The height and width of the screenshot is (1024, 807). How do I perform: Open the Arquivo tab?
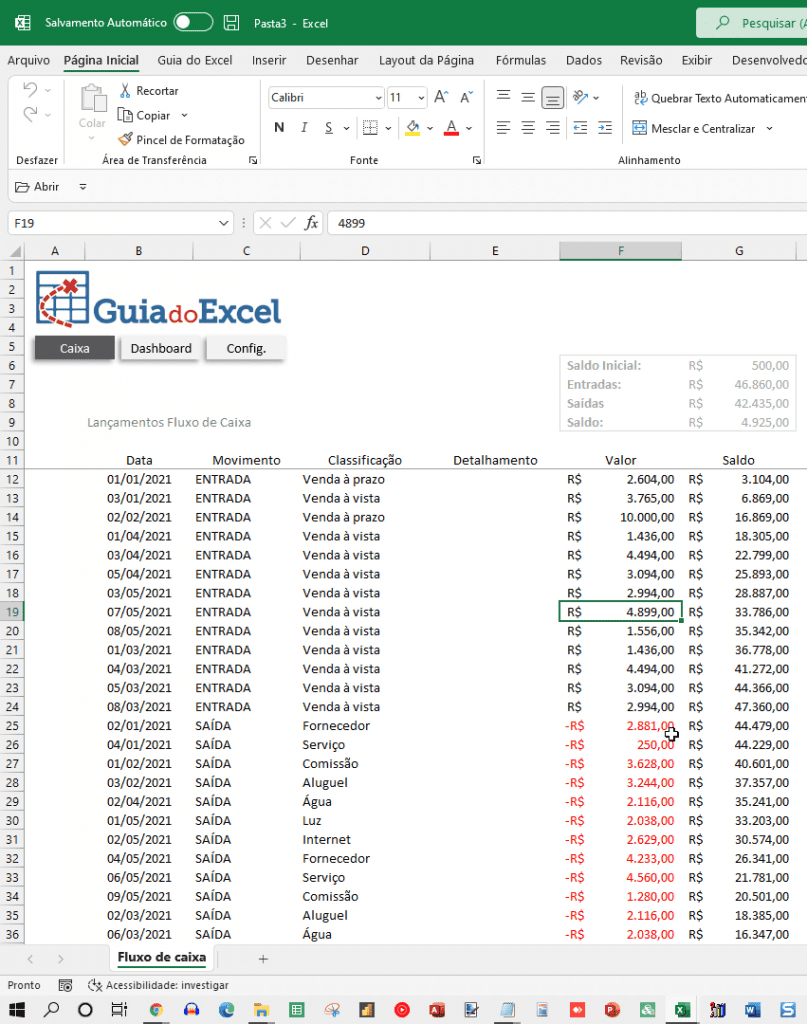[x=28, y=60]
